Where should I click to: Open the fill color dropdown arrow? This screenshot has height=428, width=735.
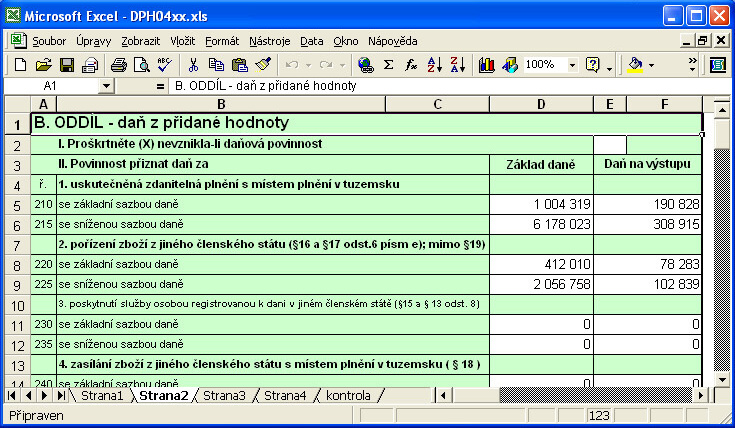651,65
